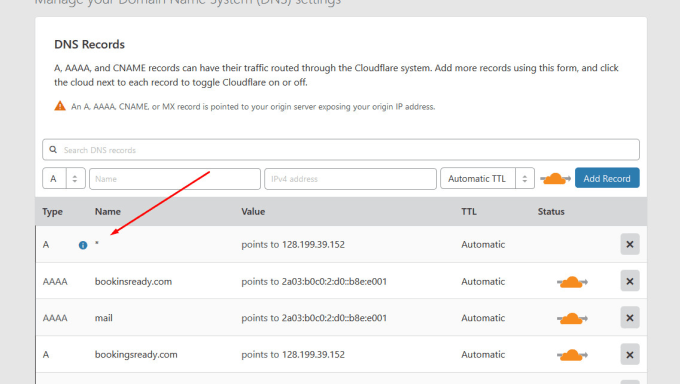Toggle Cloudflare cloud in the add record form

pos(555,178)
